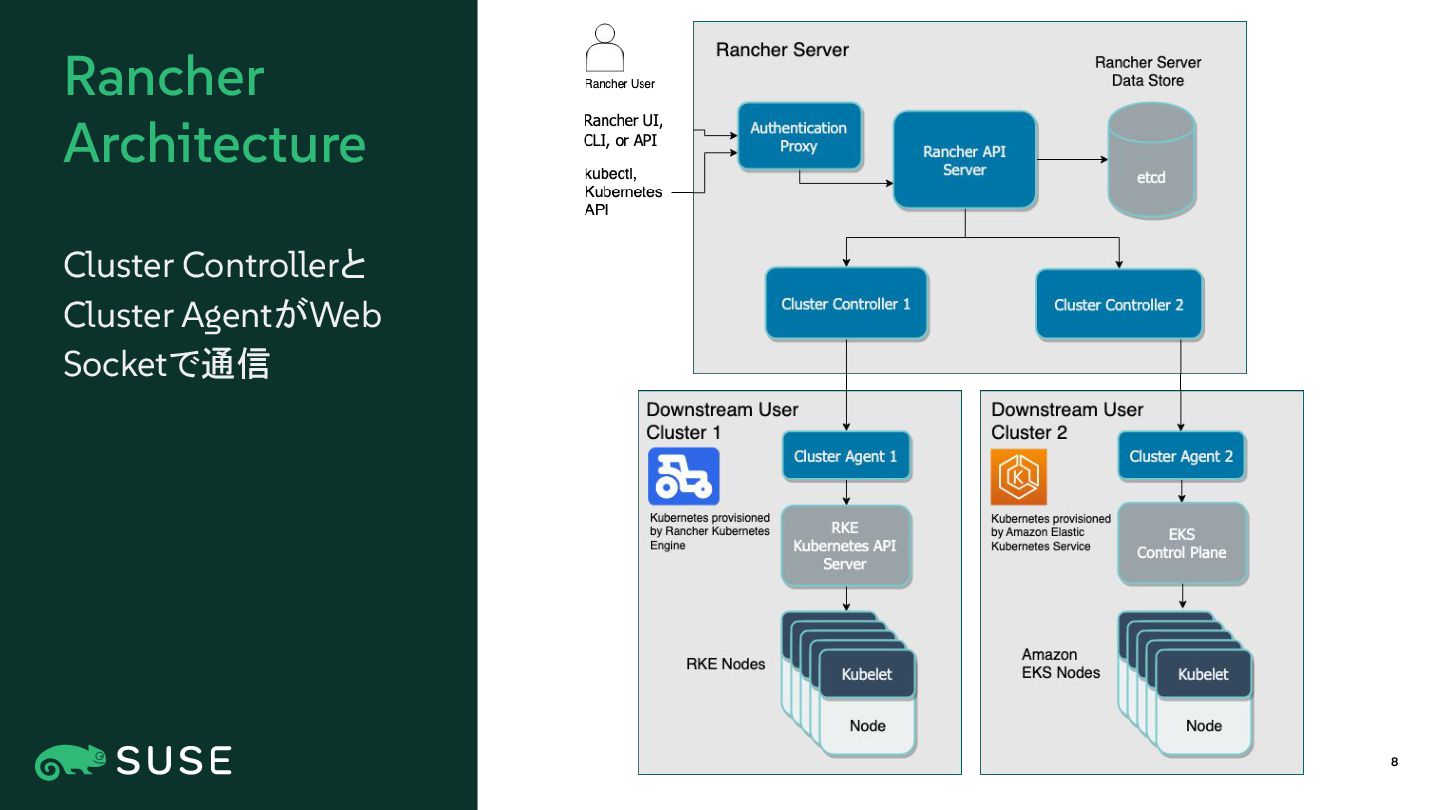
Task: Select the "kubectl, Kubernetes API" text
Action: (623, 192)
